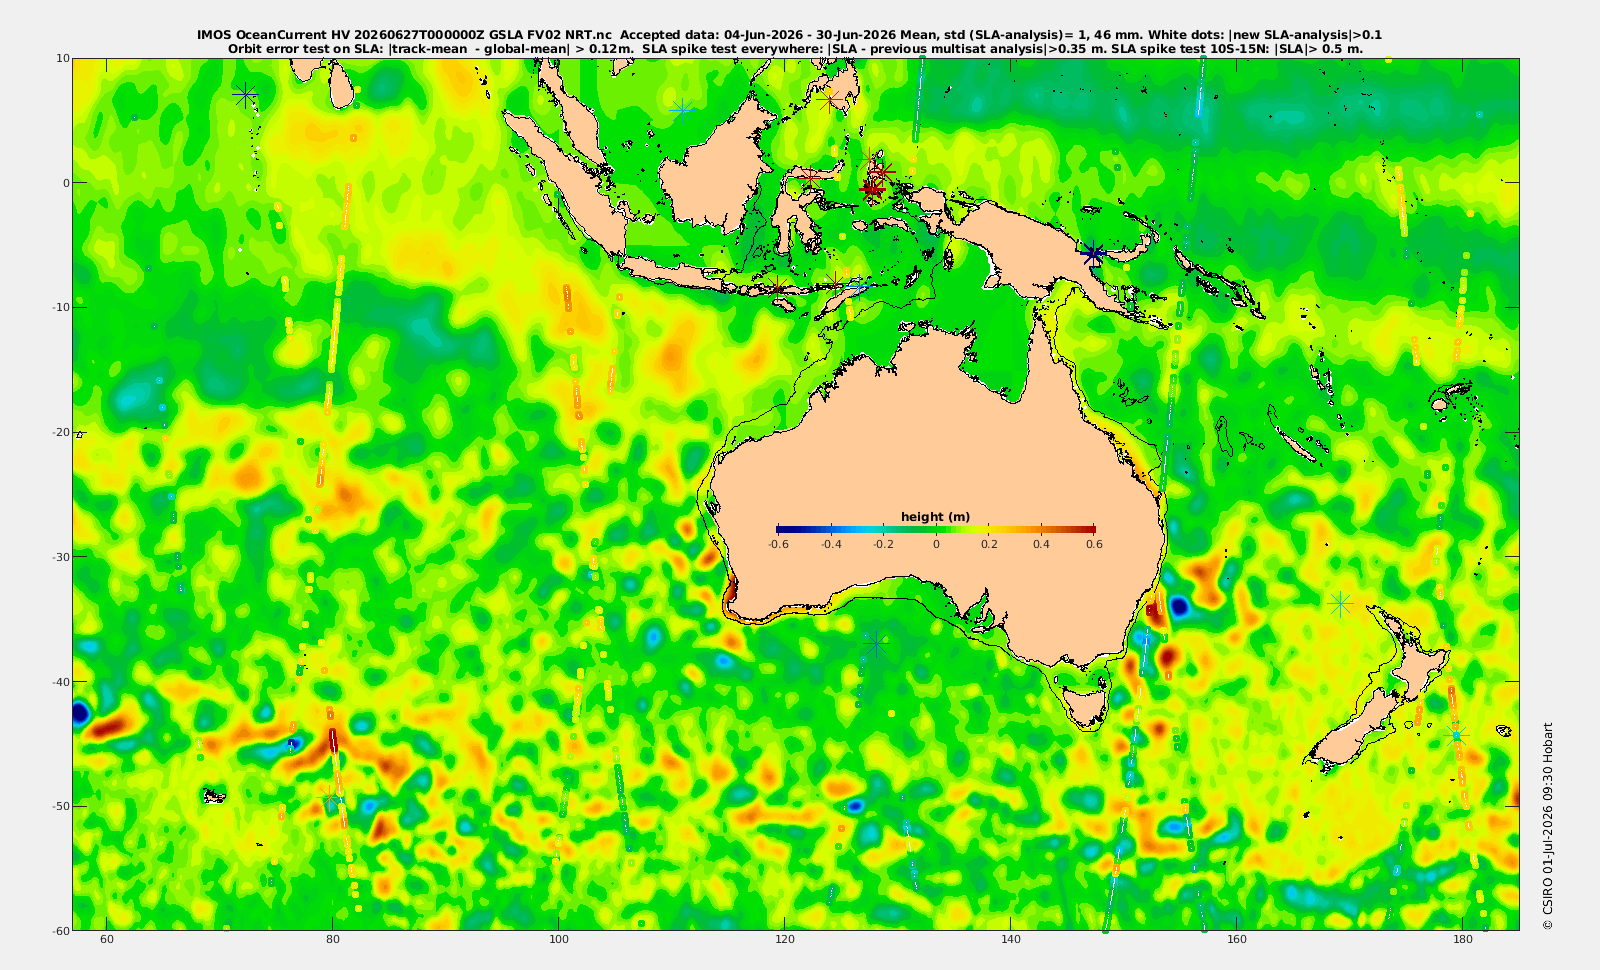Click the longitude axis label 60
Viewport: 1600px width, 970px height.
pyautogui.click(x=107, y=939)
